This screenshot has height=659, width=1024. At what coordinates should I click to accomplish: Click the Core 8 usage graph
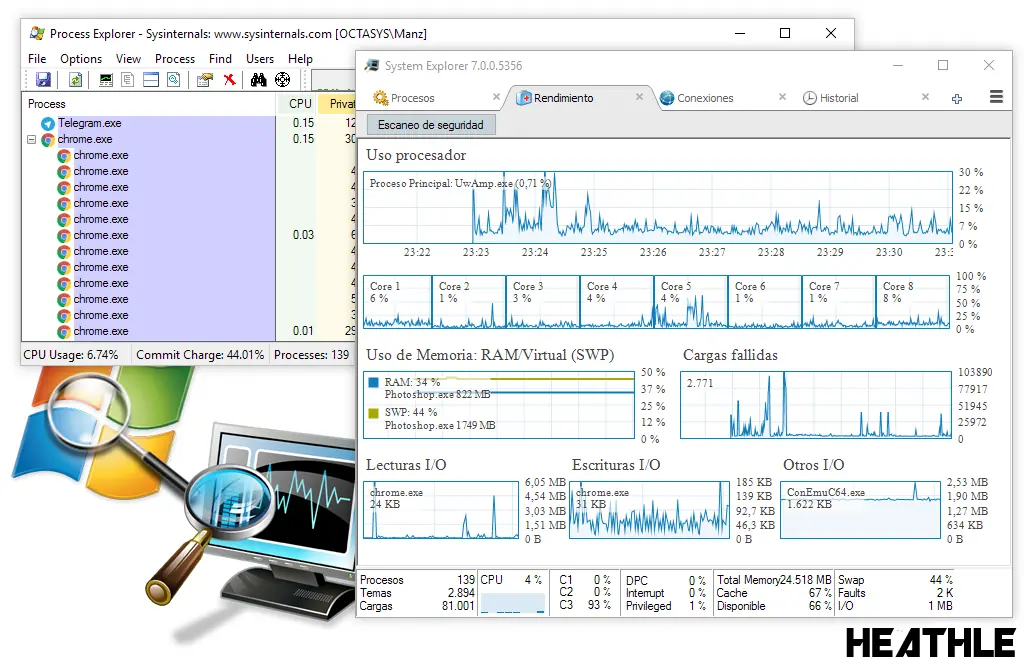tap(912, 302)
